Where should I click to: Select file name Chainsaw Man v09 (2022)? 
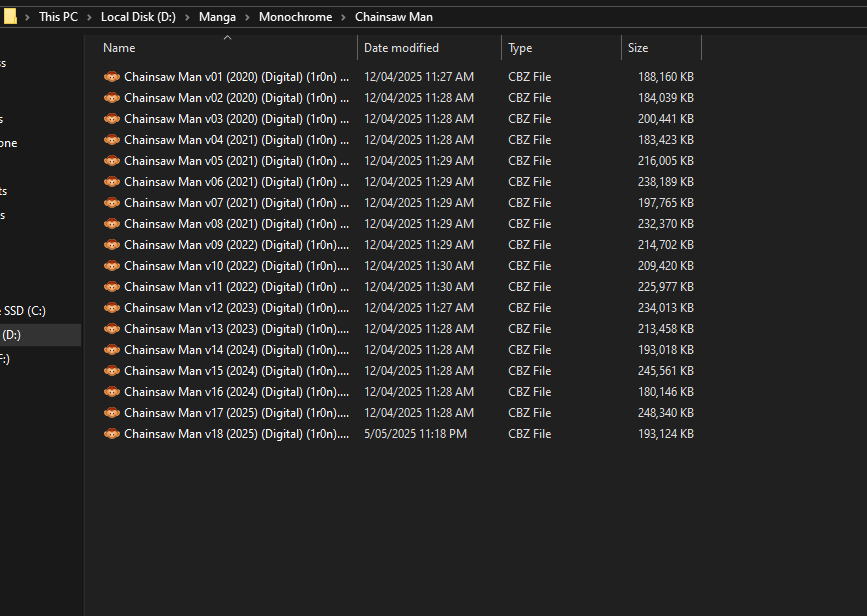(237, 245)
